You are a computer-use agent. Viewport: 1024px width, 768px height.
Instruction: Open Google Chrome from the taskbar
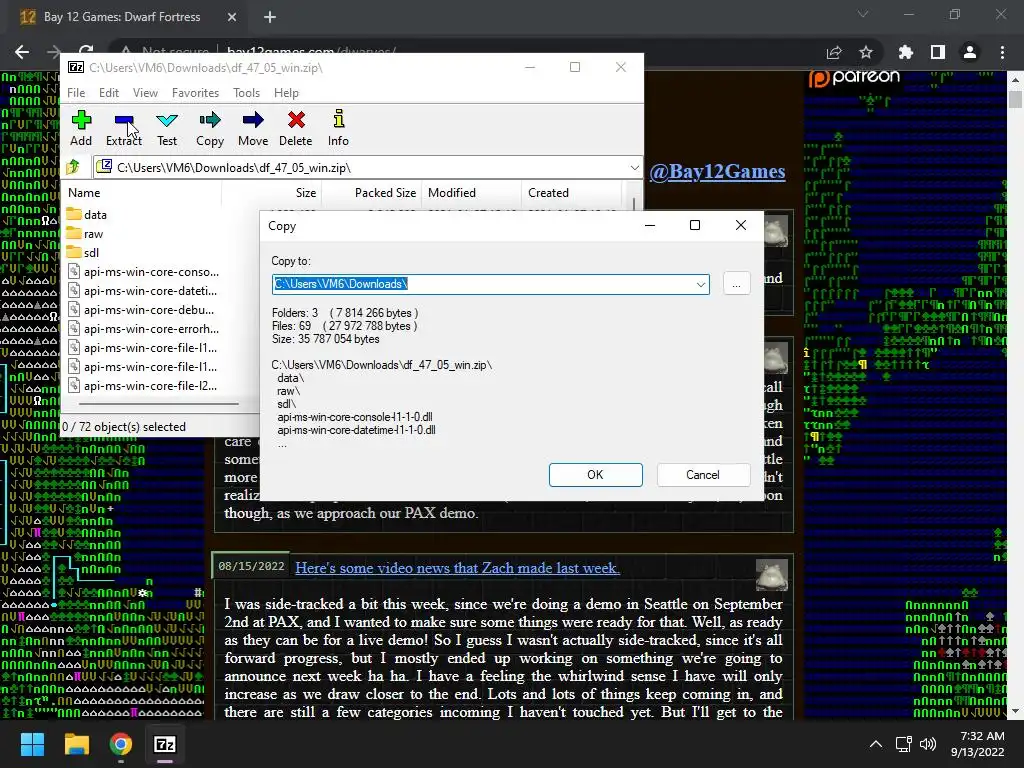tap(121, 744)
